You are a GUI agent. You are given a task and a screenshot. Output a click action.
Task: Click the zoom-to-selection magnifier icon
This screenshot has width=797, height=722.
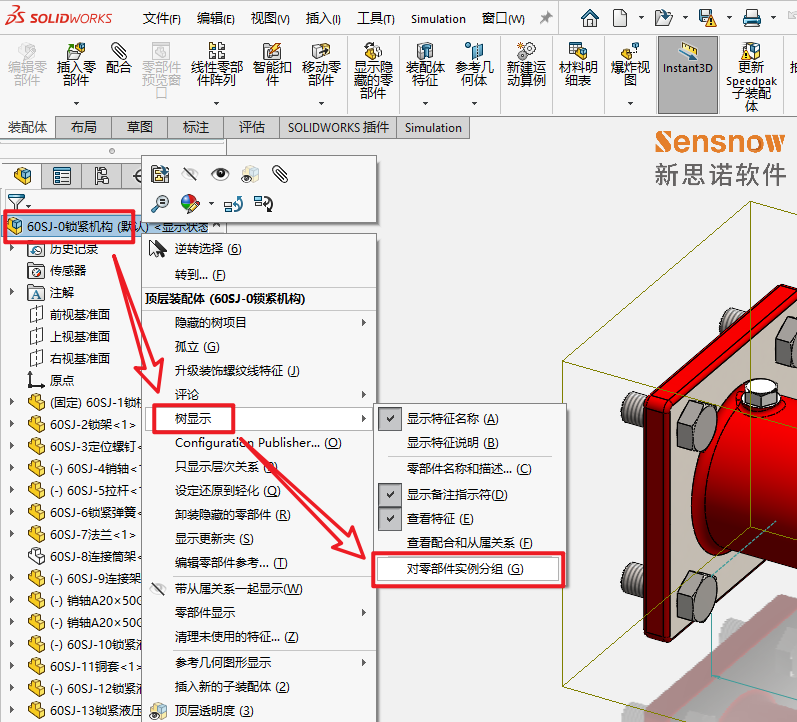click(160, 203)
